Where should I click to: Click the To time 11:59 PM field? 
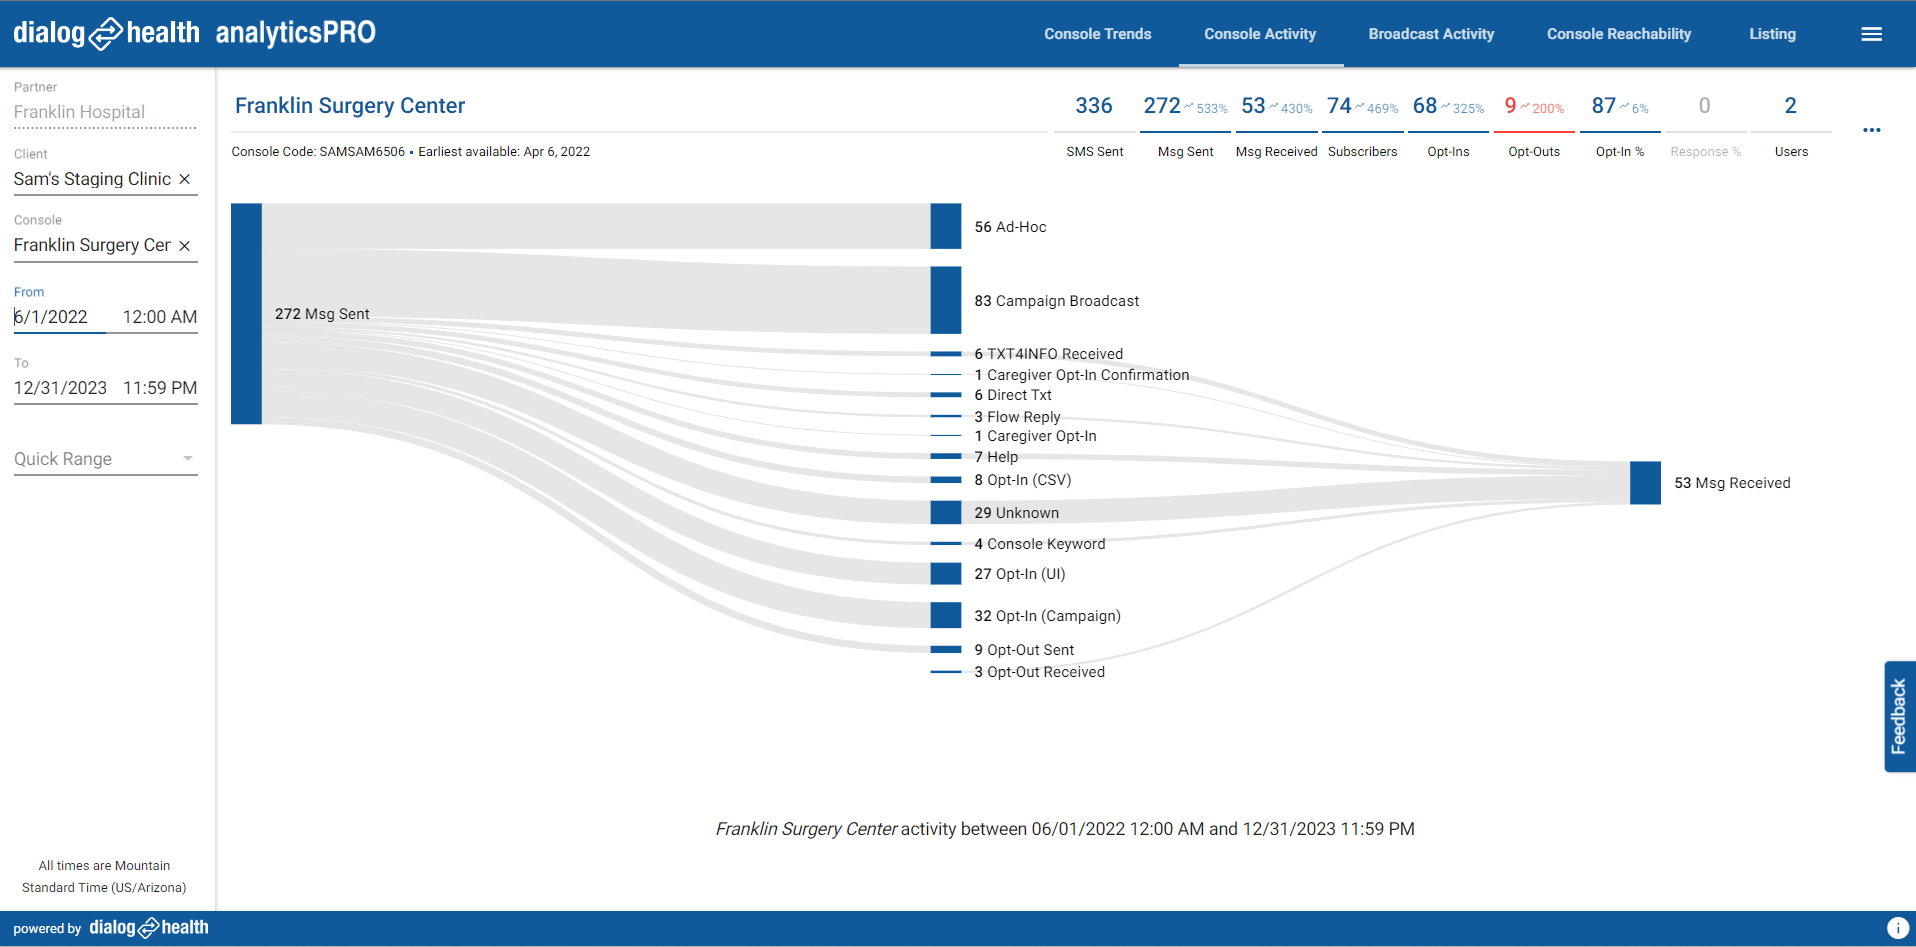[x=160, y=388]
